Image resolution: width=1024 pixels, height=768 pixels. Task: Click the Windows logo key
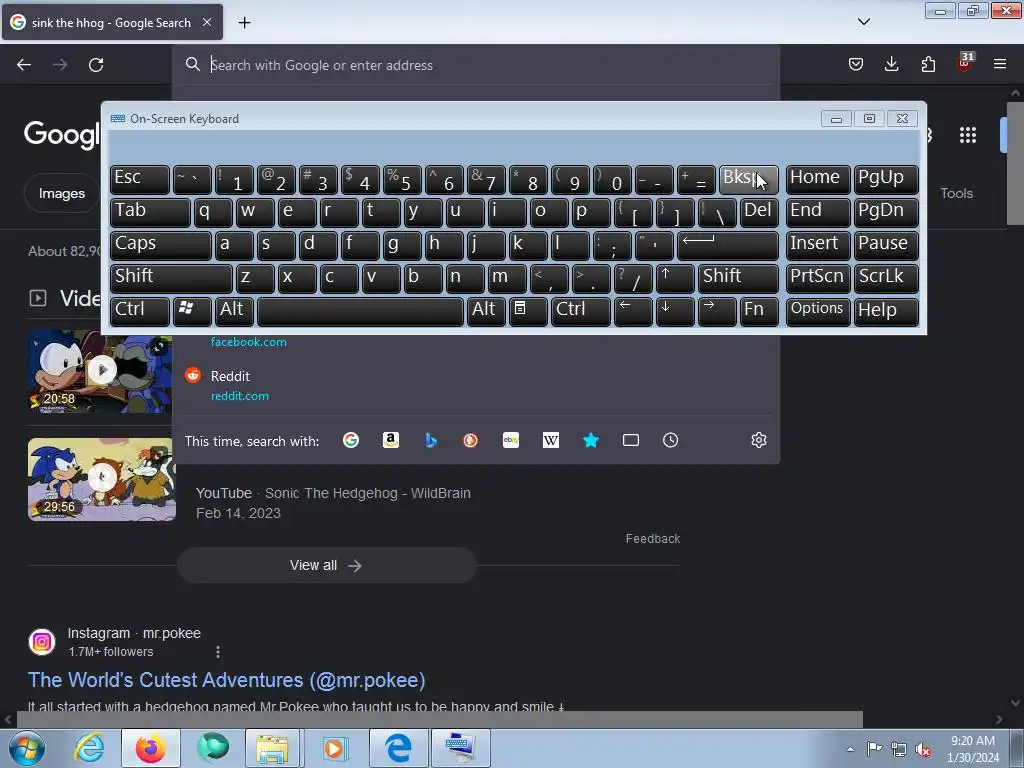(x=192, y=312)
